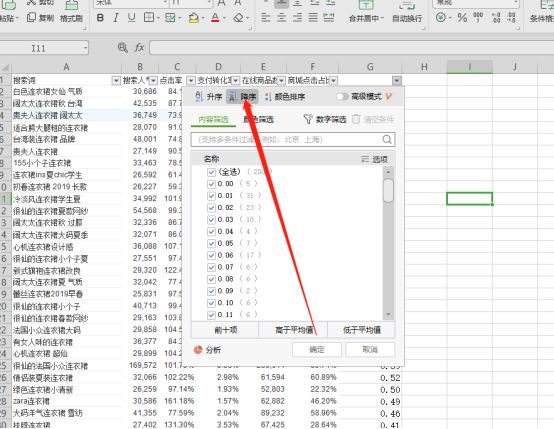Apply cell borders icon

pos(149,18)
